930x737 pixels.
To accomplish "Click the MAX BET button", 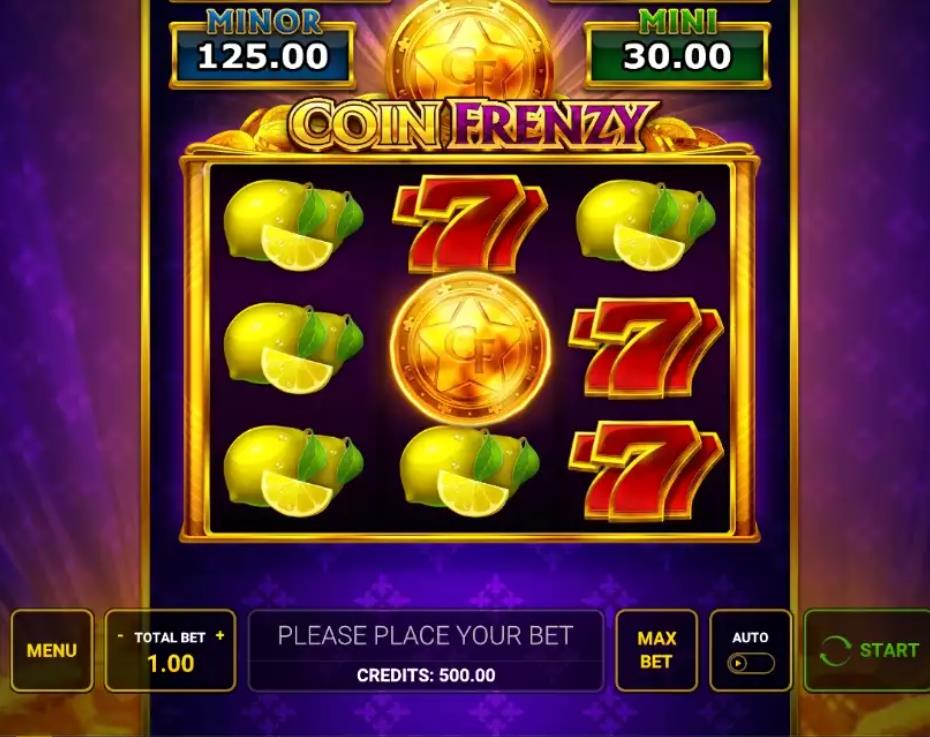I will pos(656,650).
